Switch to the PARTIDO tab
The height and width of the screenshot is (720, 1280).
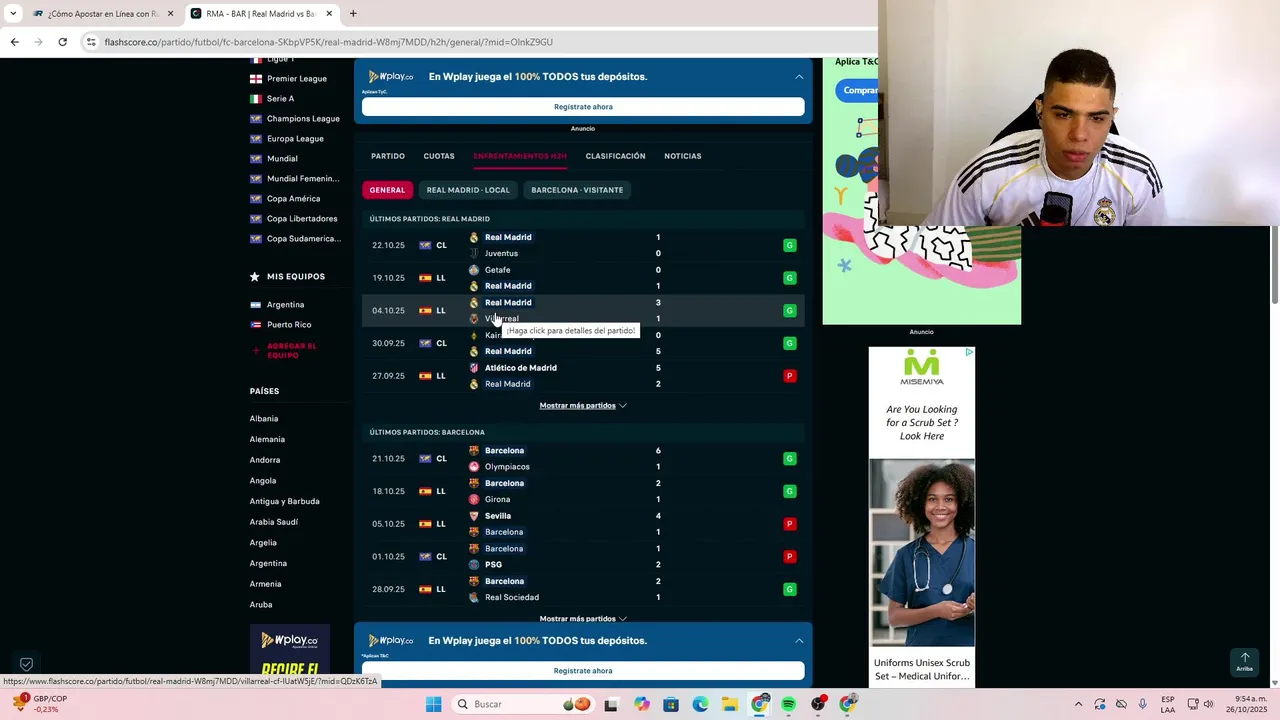pyautogui.click(x=388, y=156)
